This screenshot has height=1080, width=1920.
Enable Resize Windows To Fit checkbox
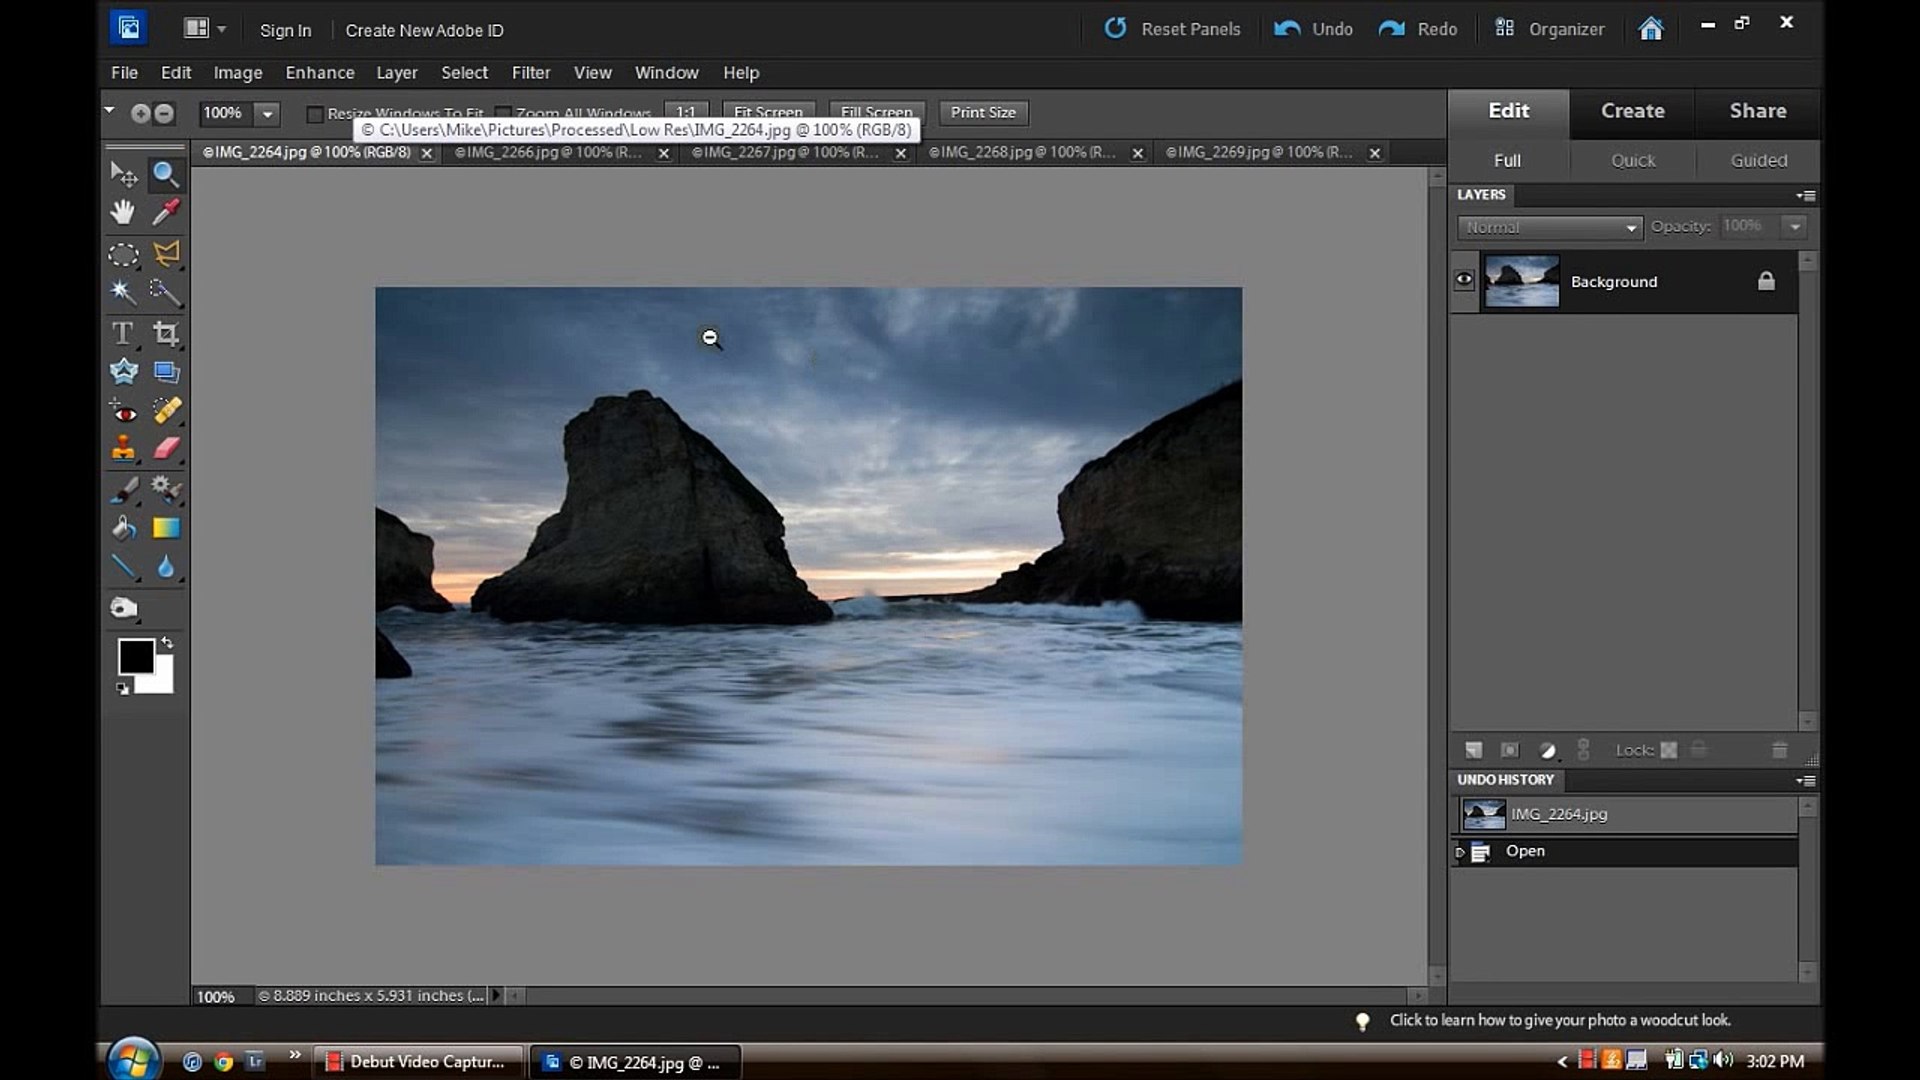tap(315, 114)
